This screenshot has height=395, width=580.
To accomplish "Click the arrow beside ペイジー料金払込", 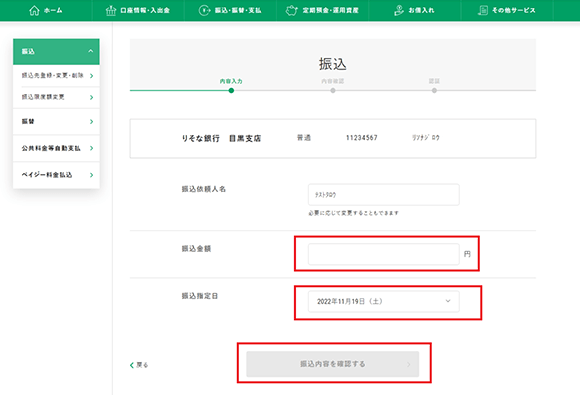I will tap(91, 175).
